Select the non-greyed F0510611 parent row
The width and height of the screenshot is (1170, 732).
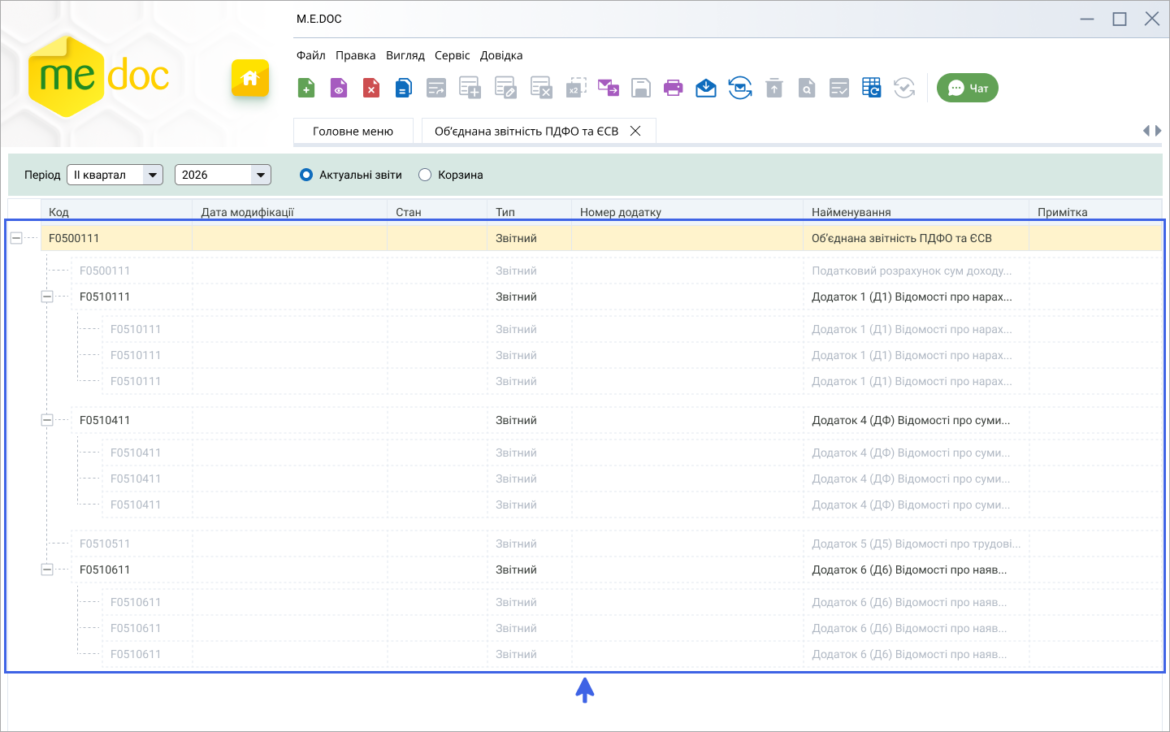click(616, 569)
